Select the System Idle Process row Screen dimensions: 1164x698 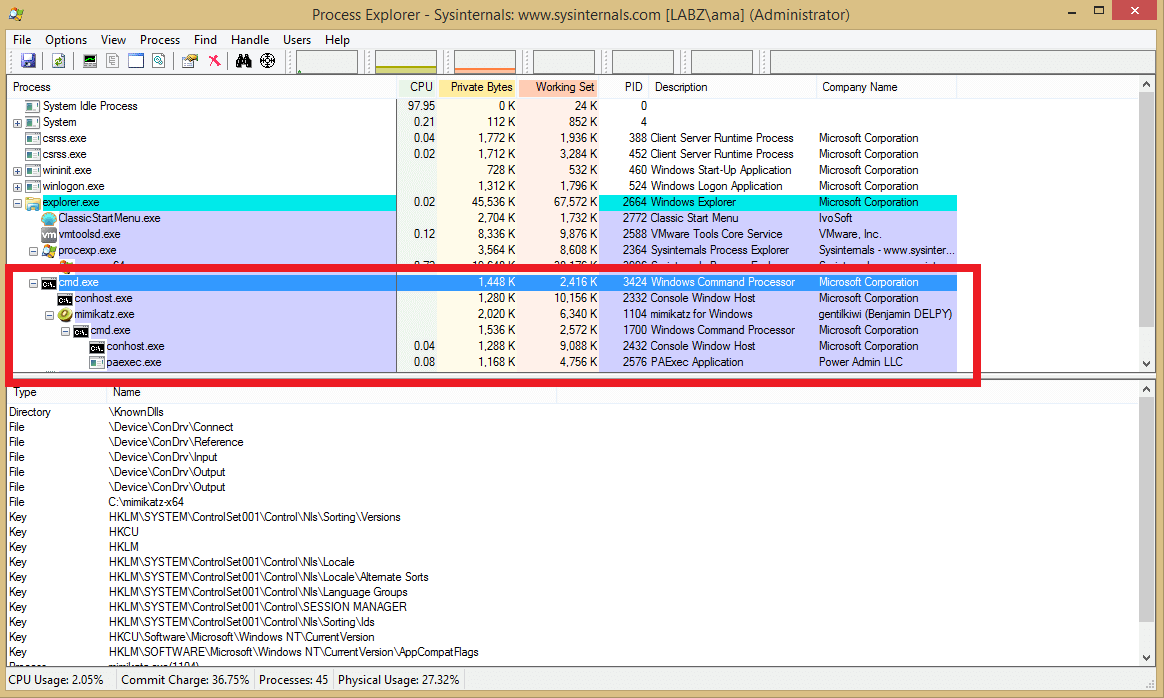(483, 106)
